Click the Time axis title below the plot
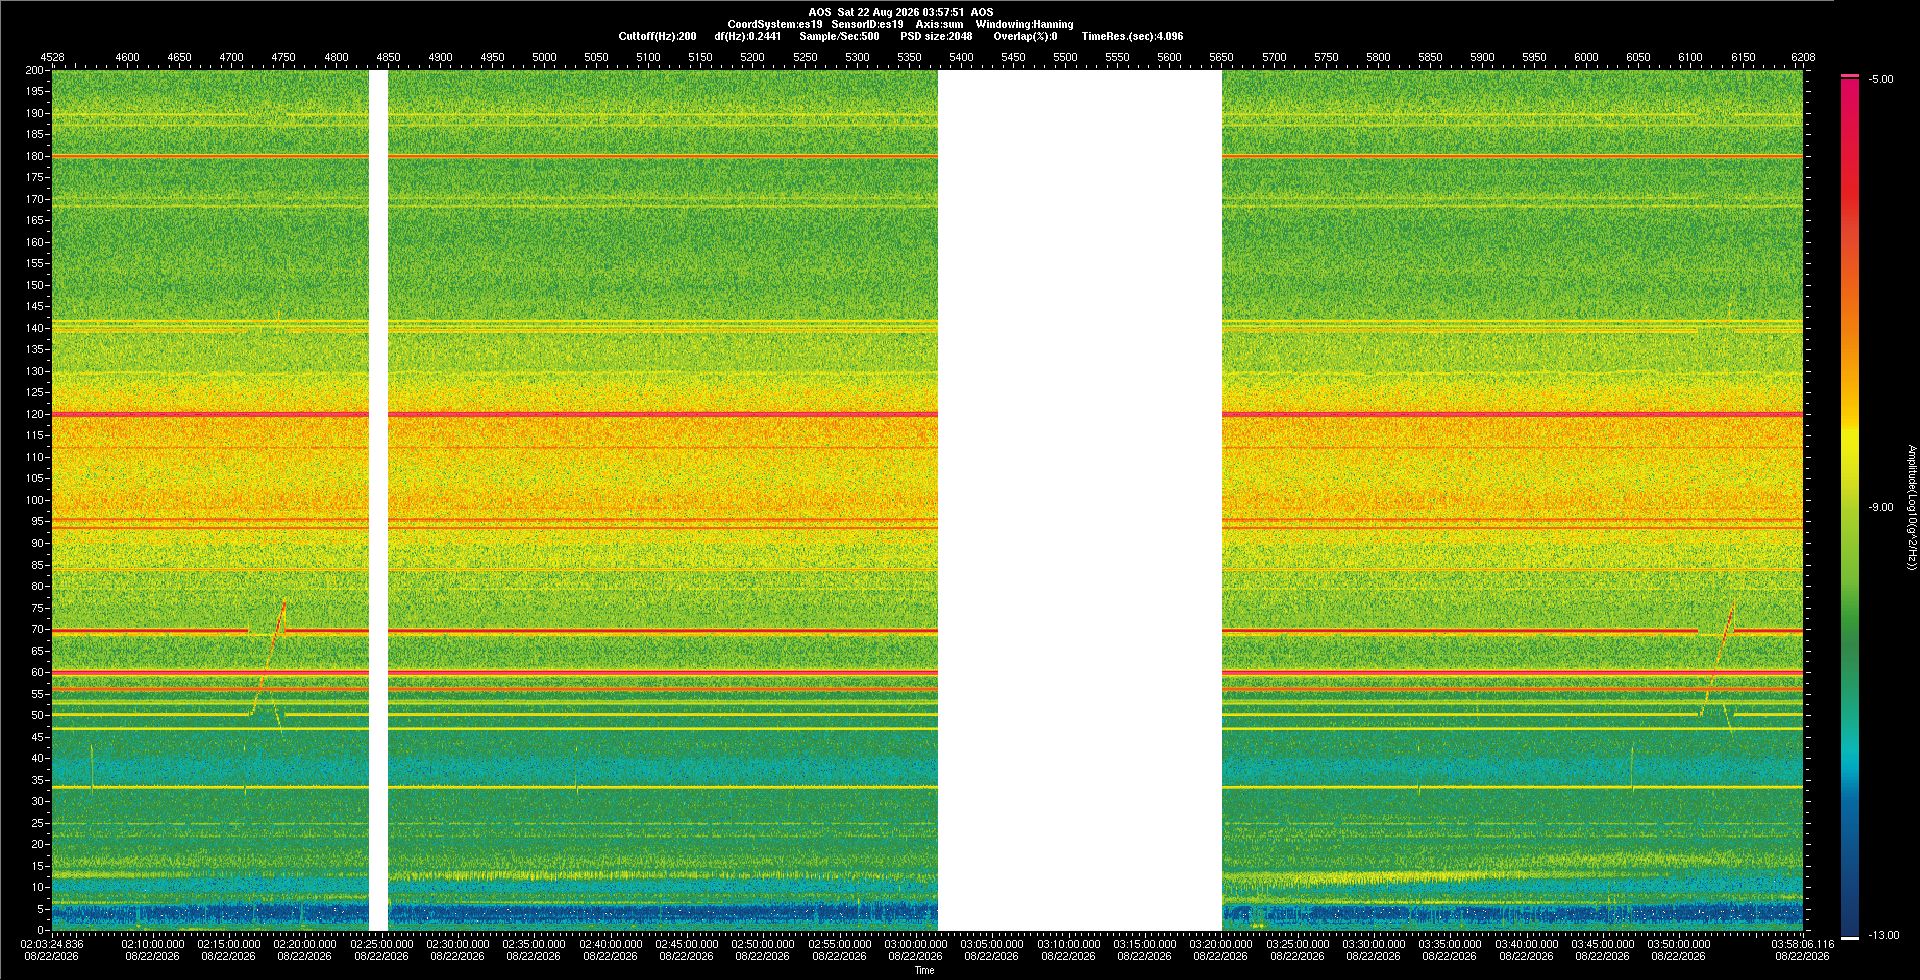 [x=924, y=970]
